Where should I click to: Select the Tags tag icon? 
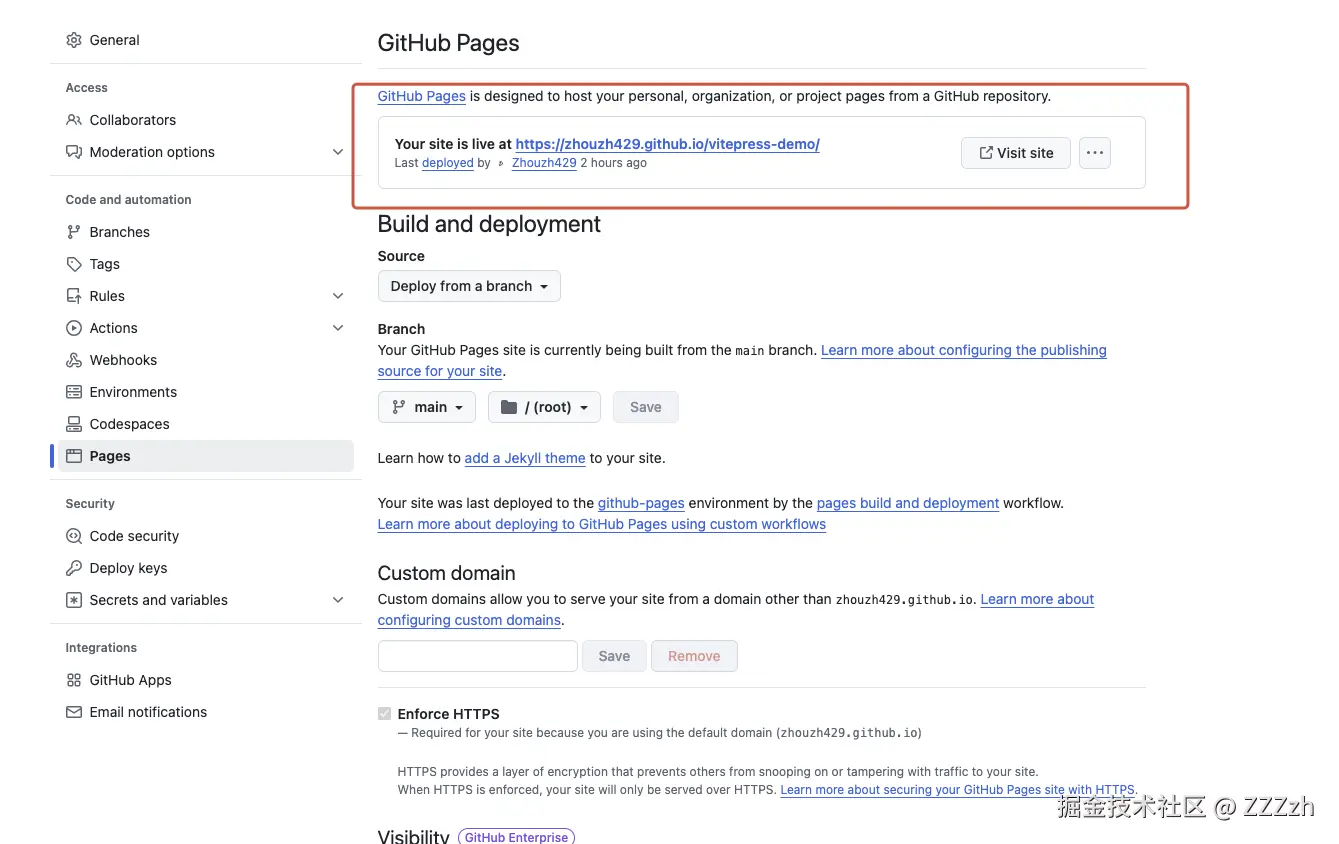pos(74,264)
